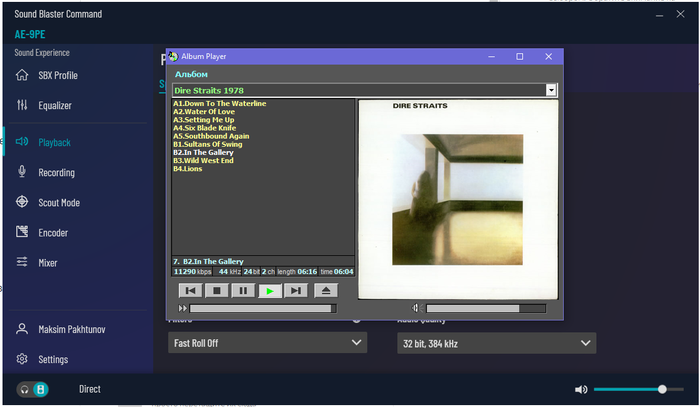Click the fast-forward icon beside seek bar
700x407 pixels.
pyautogui.click(x=183, y=308)
